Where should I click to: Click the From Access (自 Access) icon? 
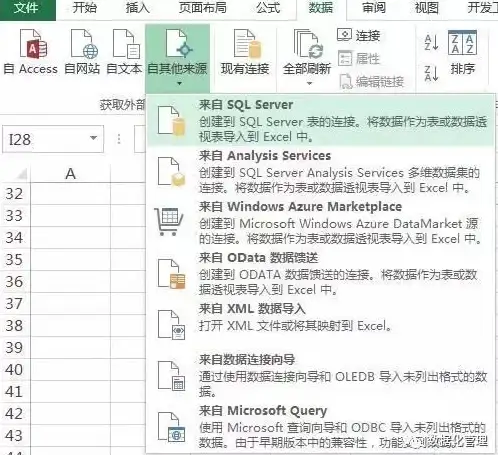33,44
